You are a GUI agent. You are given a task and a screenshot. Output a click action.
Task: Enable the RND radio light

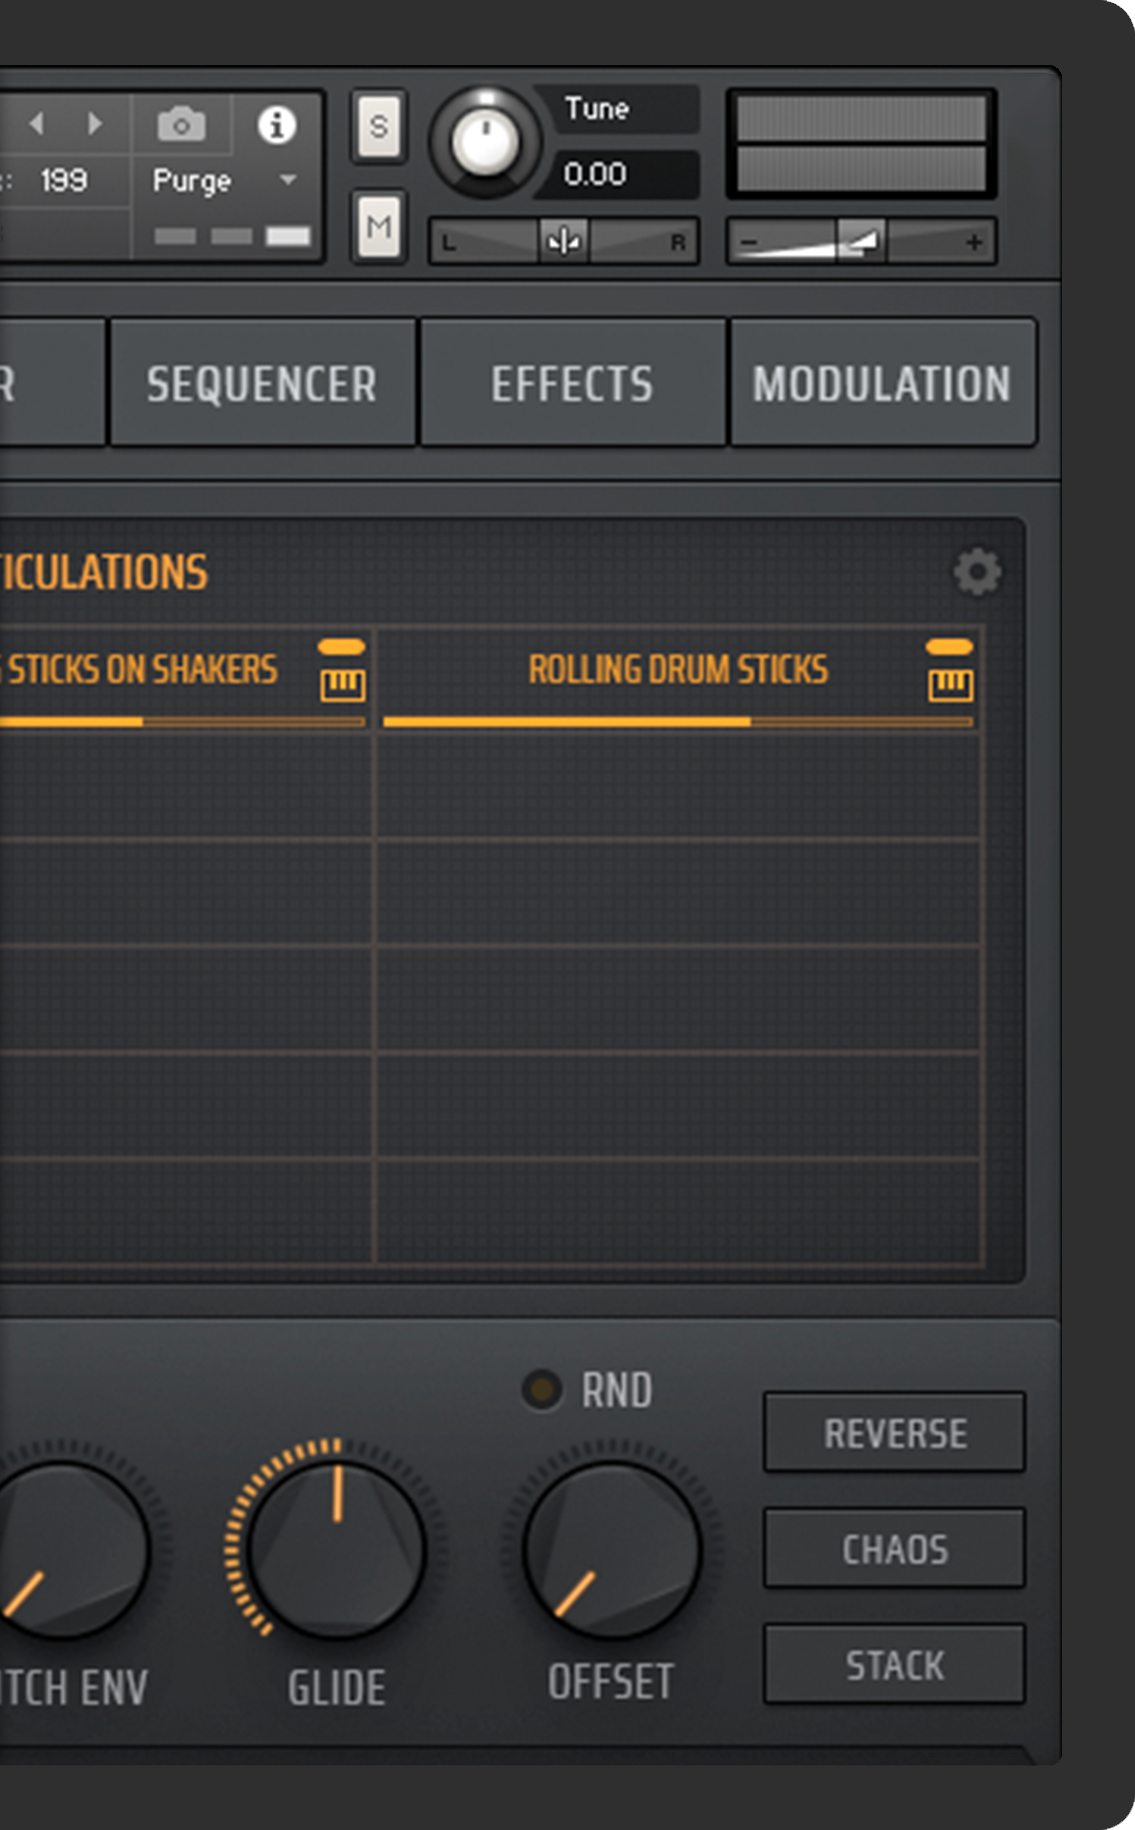542,1390
